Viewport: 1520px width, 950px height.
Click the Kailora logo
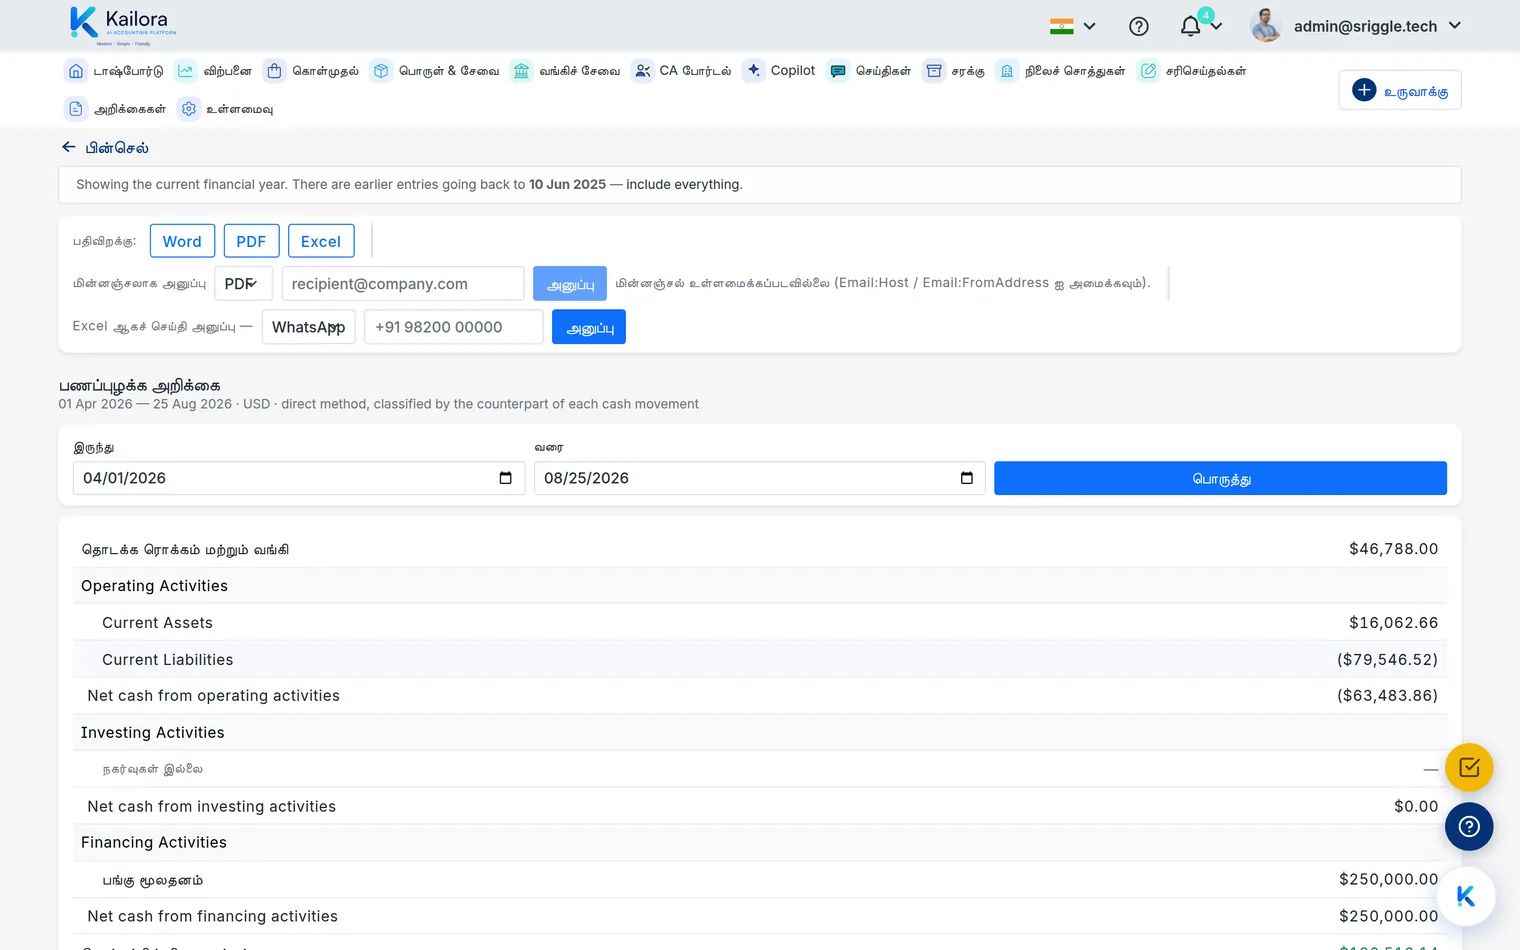[123, 25]
